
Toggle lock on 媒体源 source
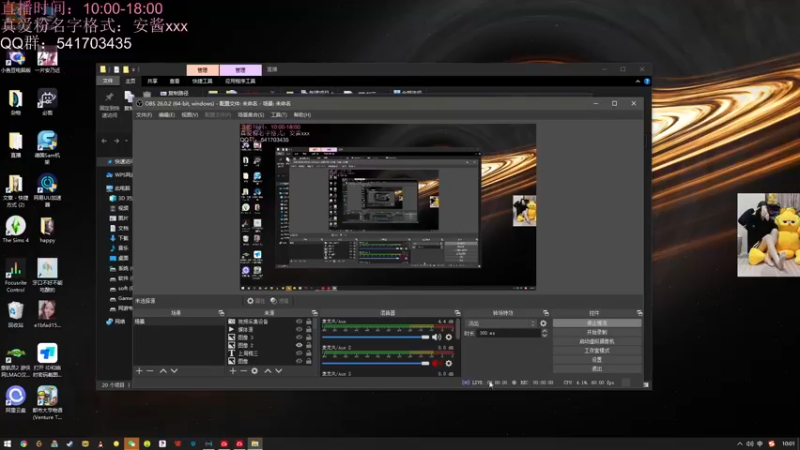pos(308,330)
